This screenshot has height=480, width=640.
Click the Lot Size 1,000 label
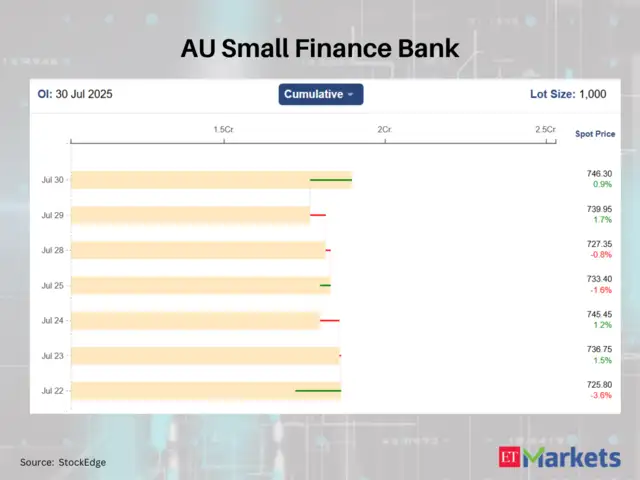pos(567,94)
